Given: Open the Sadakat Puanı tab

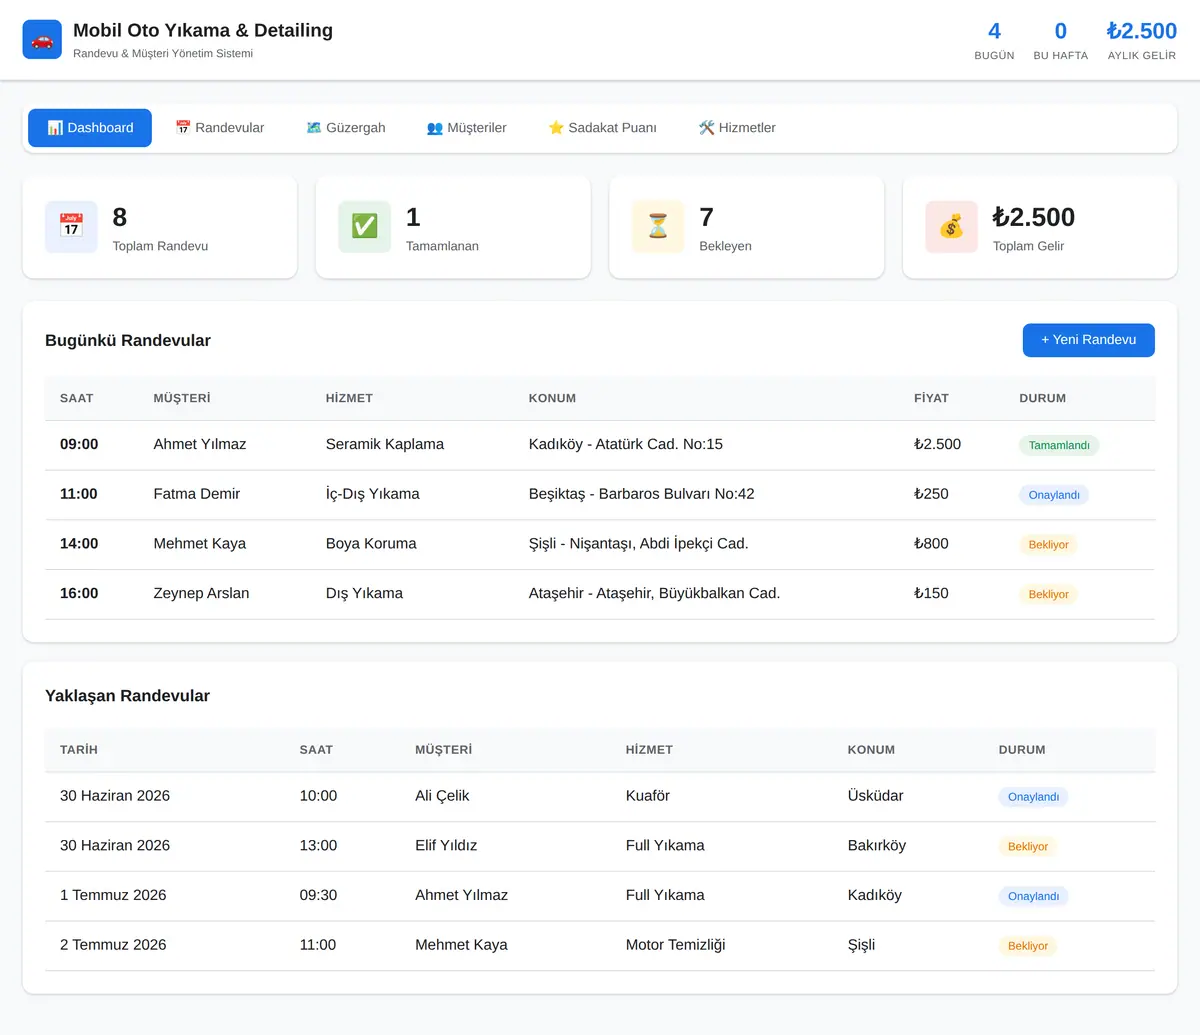Looking at the screenshot, I should click(x=603, y=128).
